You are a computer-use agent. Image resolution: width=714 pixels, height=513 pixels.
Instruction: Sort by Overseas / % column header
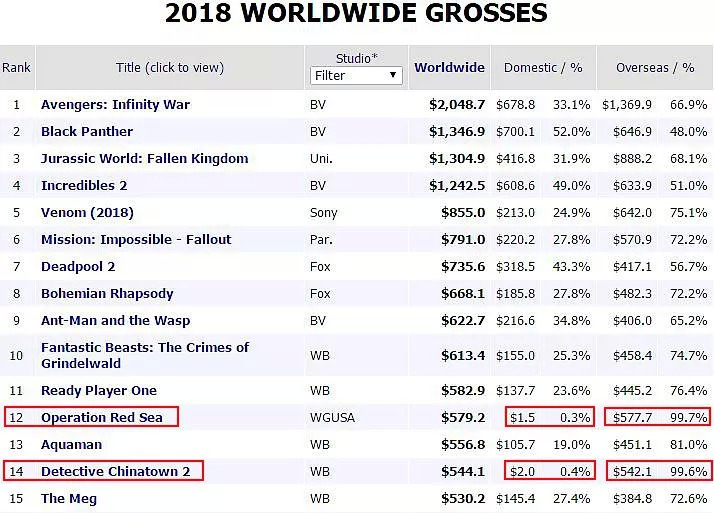(x=655, y=68)
